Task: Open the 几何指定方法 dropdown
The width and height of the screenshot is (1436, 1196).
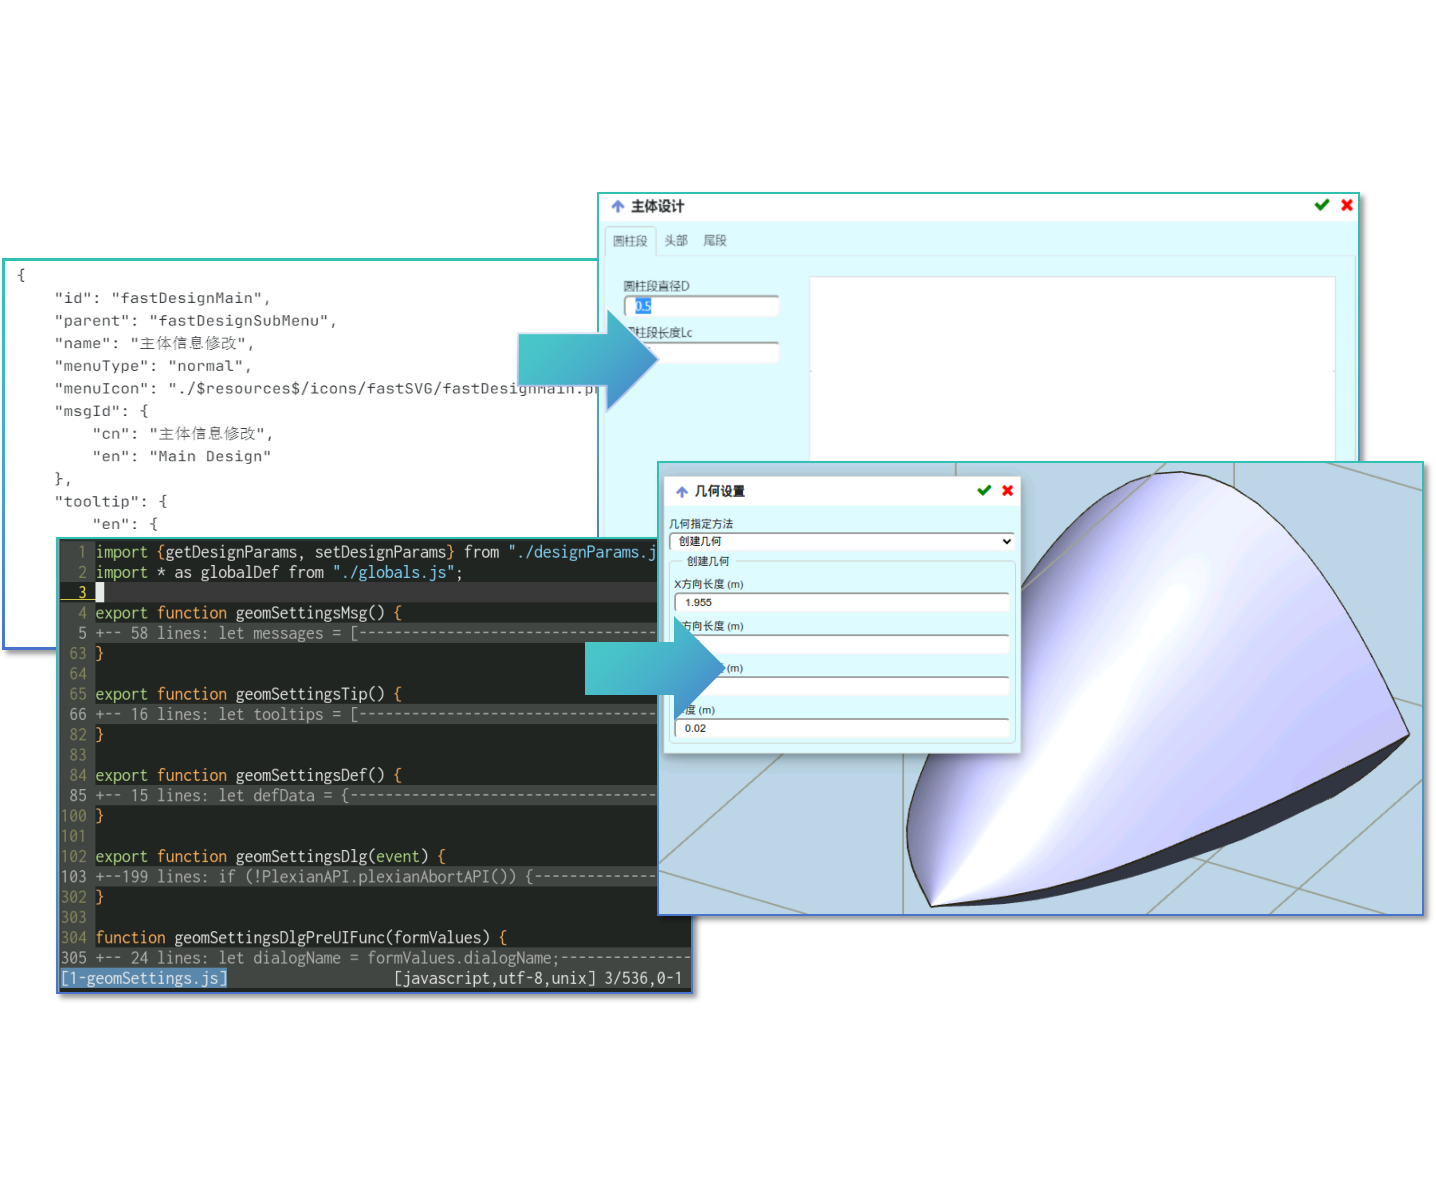Action: (x=842, y=541)
